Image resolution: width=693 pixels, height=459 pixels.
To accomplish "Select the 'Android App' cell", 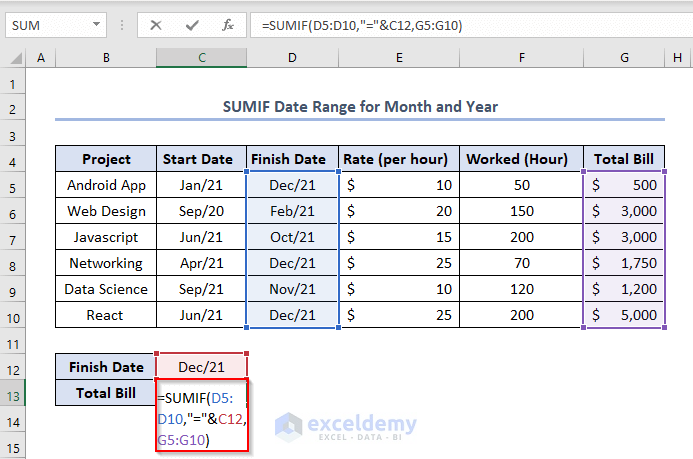I will [x=106, y=185].
